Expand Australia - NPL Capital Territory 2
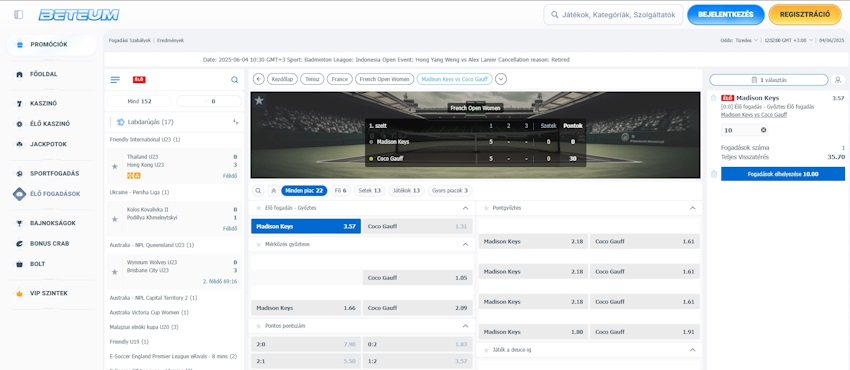The width and height of the screenshot is (850, 370). coord(153,298)
